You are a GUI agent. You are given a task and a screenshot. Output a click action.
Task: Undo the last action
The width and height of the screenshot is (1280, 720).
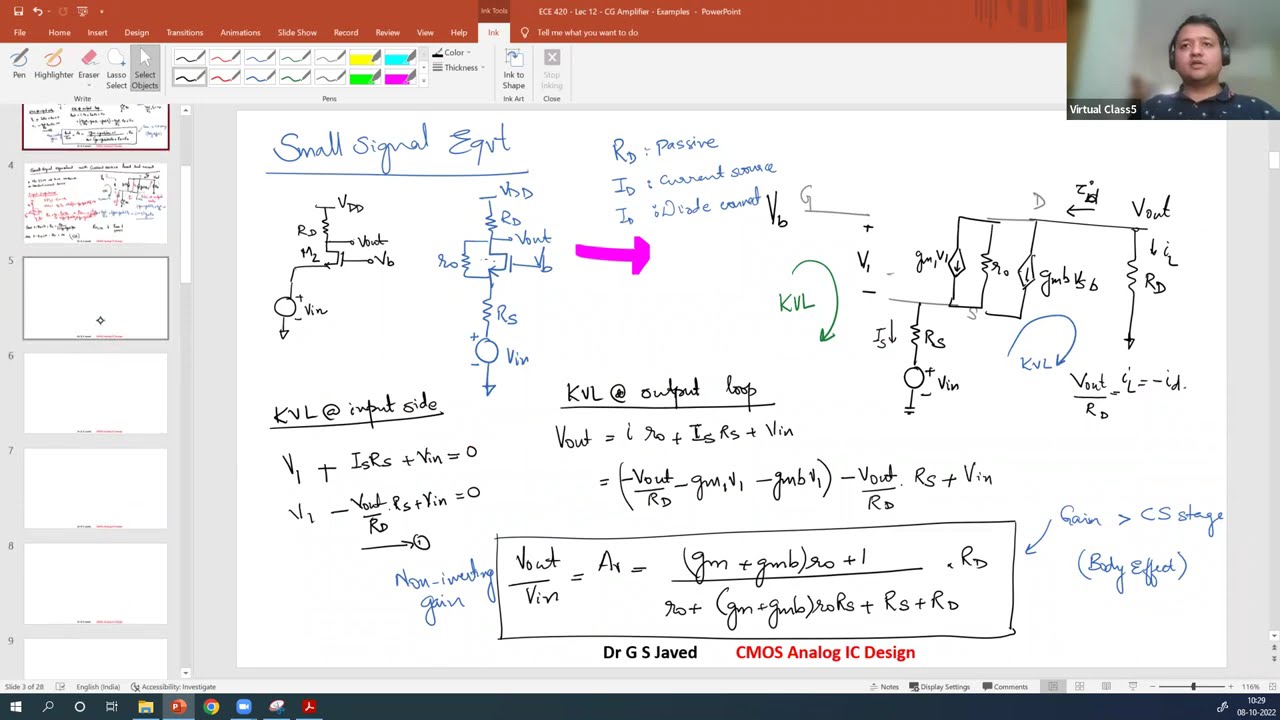pos(37,11)
